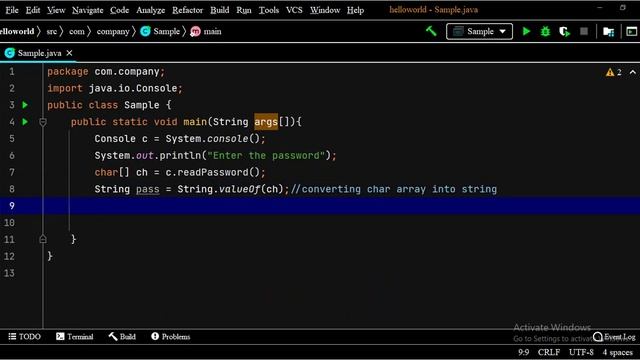Click the rightmost toolbar window icon
640x360 pixels.
pyautogui.click(x=631, y=31)
